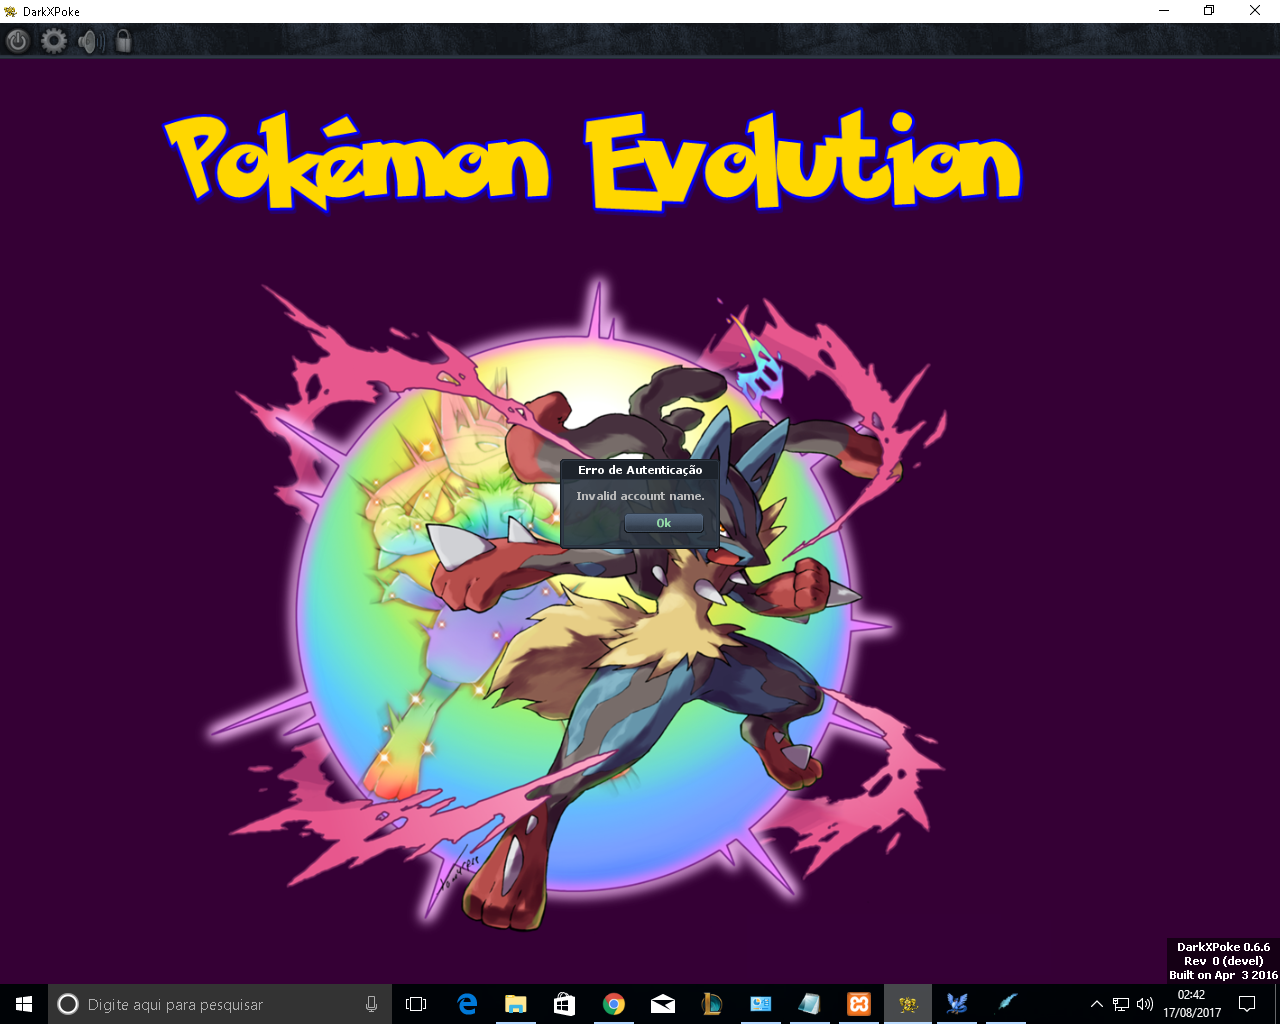The width and height of the screenshot is (1280, 1024).
Task: Click the teal feather taskbar icon
Action: [1006, 1004]
